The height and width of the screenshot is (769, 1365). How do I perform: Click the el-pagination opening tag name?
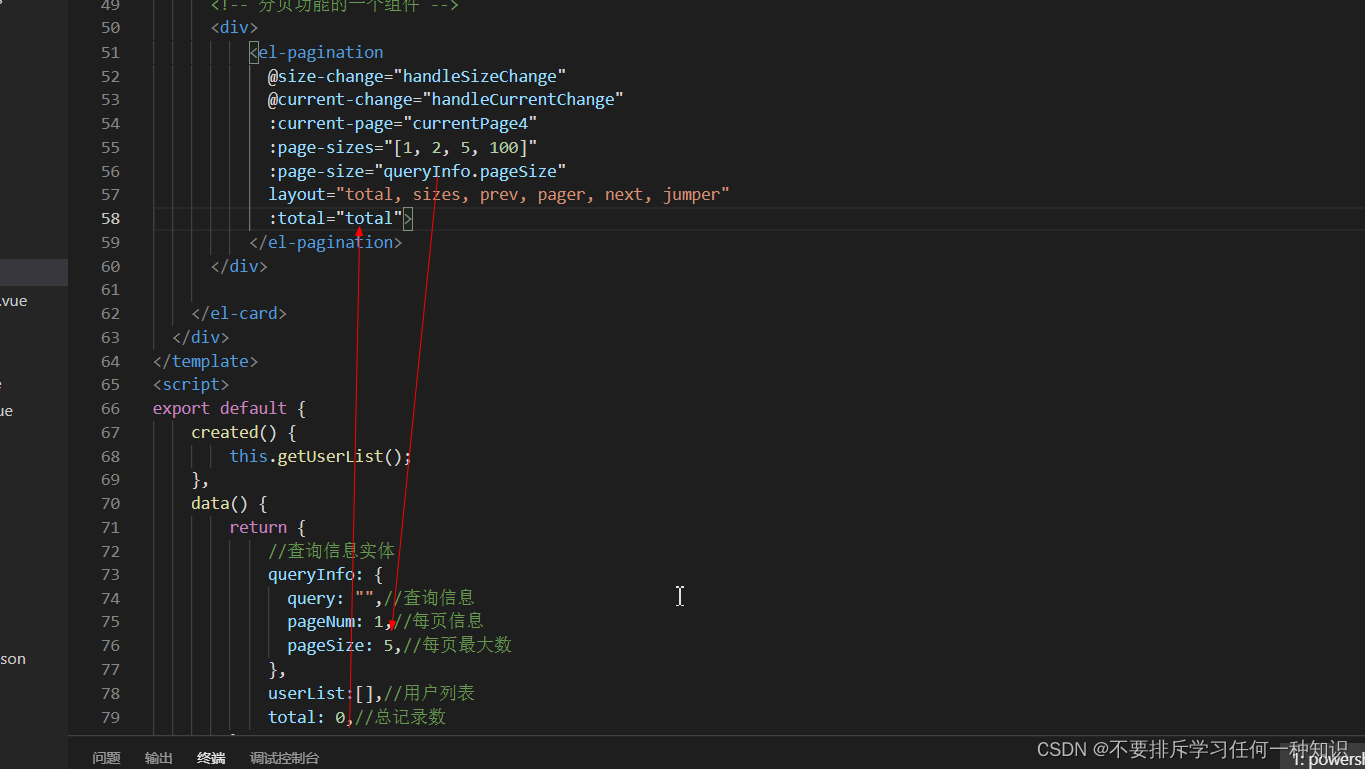tap(321, 52)
